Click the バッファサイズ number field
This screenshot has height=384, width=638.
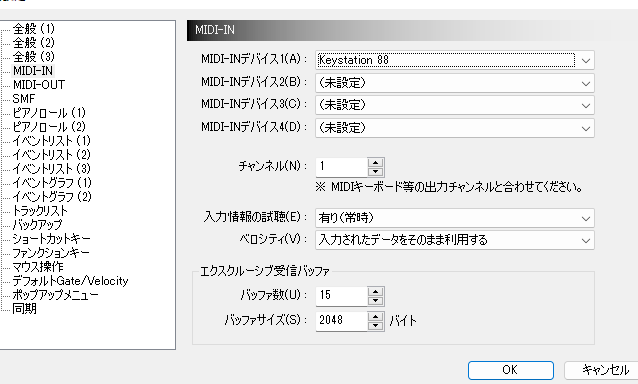click(x=341, y=321)
